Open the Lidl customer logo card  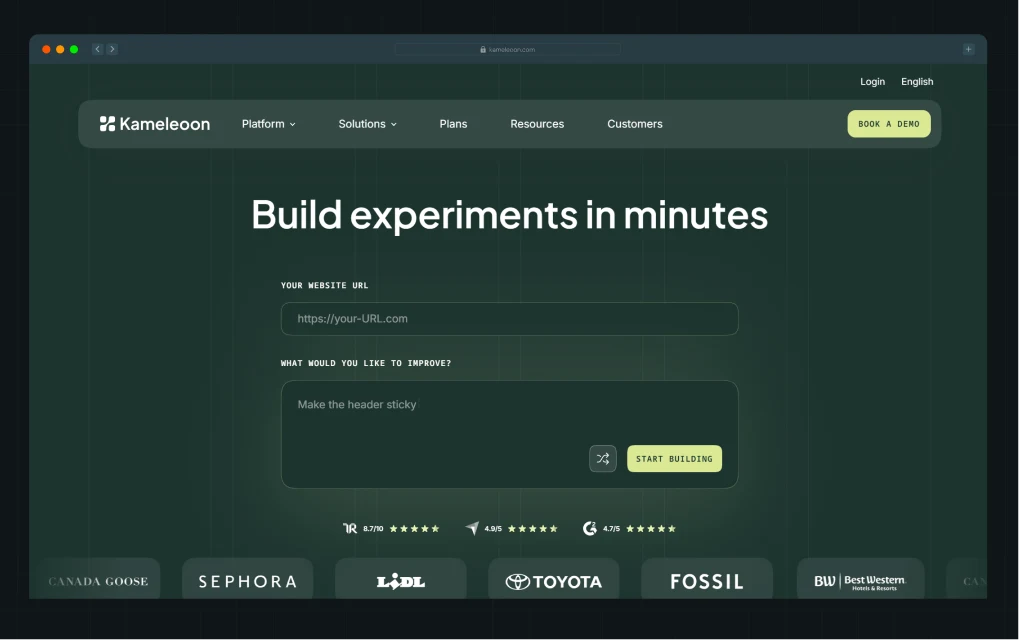tap(400, 580)
